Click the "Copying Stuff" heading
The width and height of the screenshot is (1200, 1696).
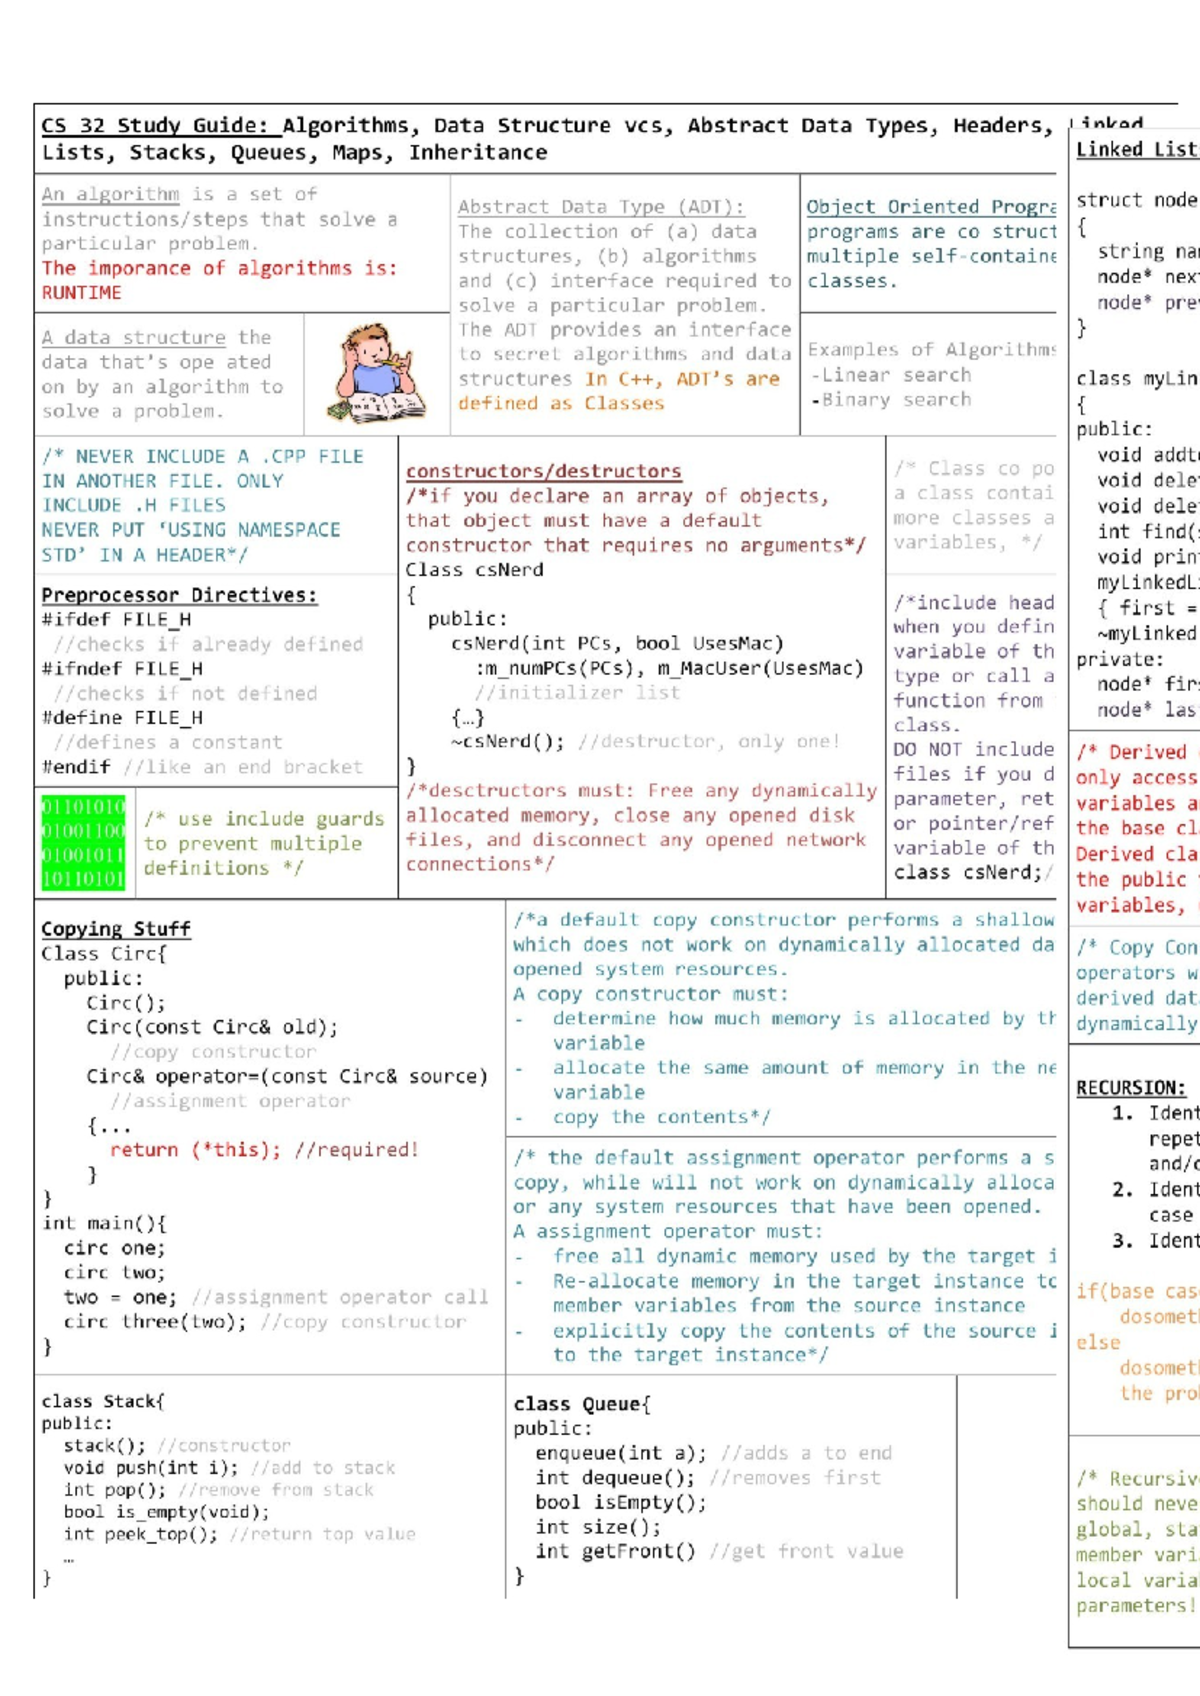click(x=116, y=929)
